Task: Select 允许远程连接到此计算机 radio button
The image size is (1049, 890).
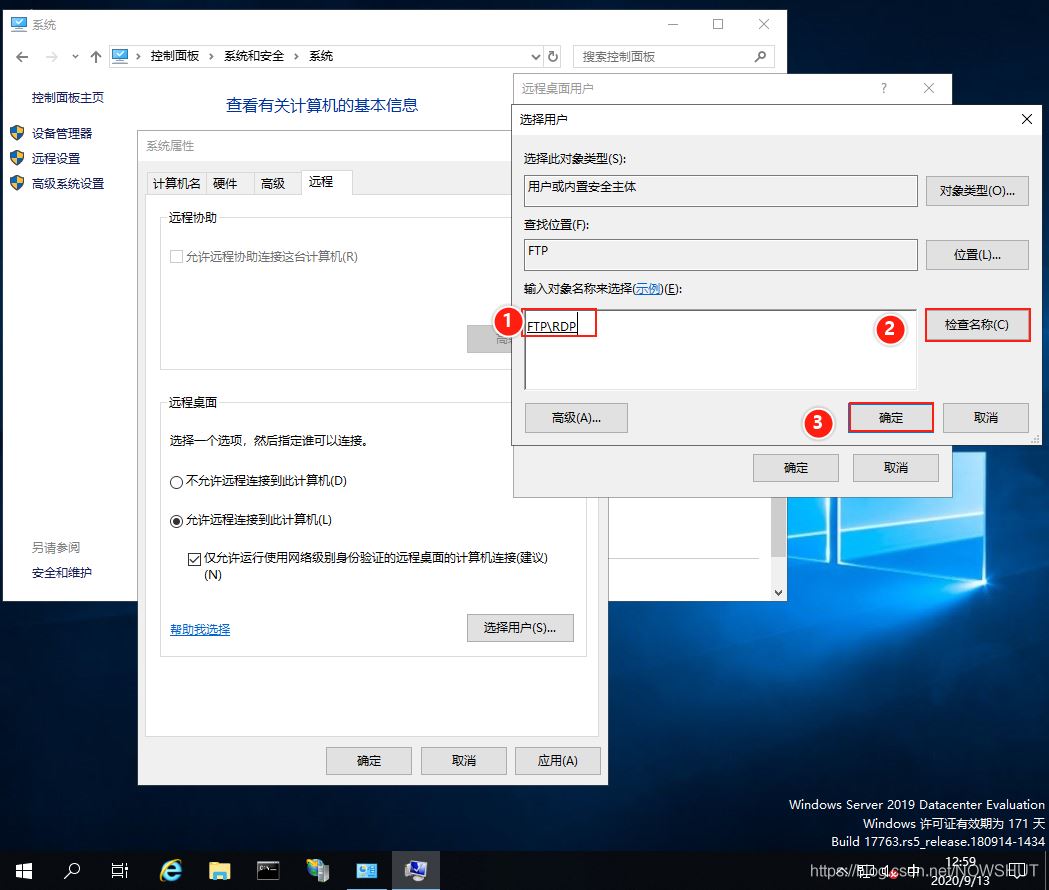Action: tap(177, 521)
